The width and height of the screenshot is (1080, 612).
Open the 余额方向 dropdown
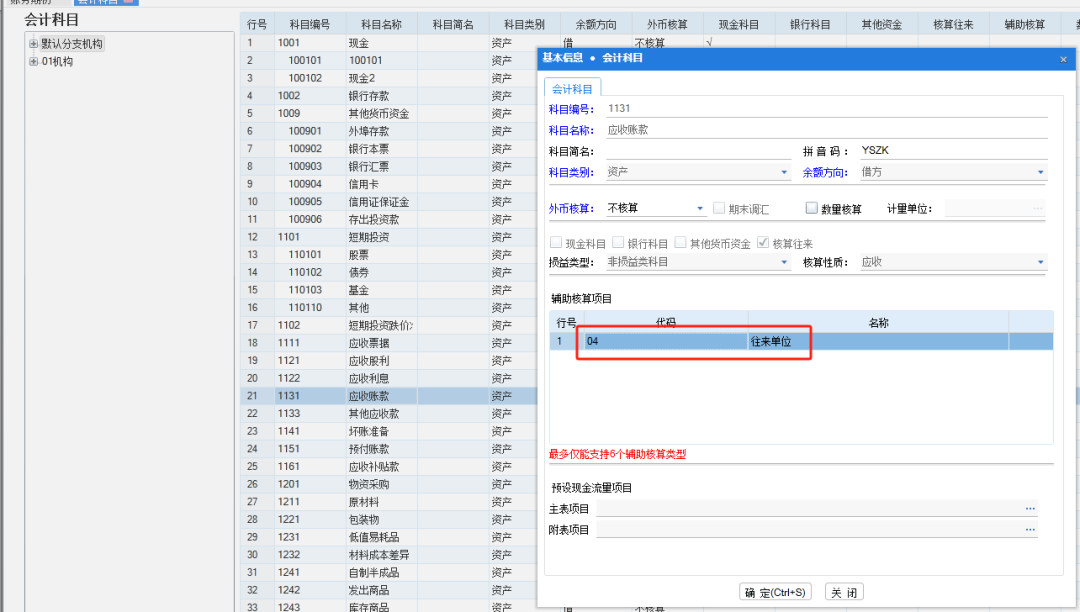[1041, 172]
